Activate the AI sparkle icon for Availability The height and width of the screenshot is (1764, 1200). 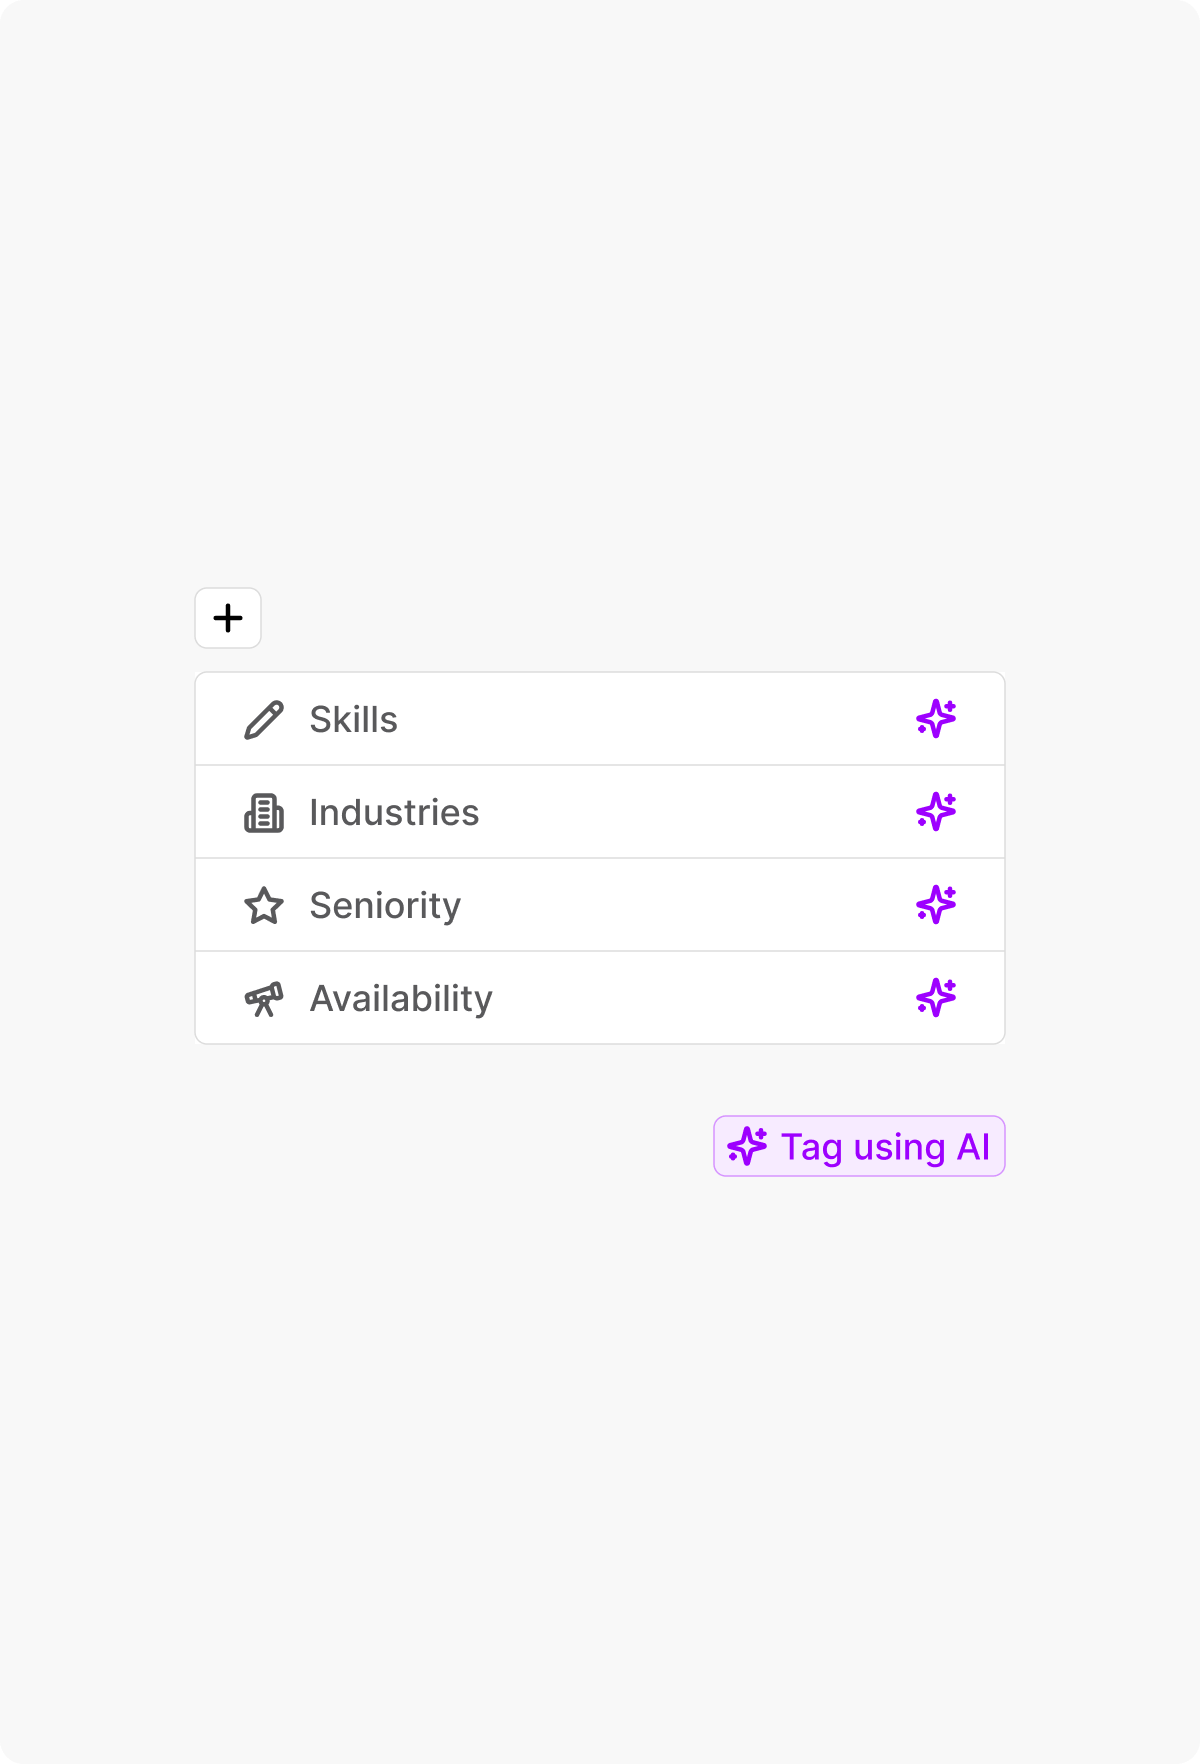[x=936, y=997]
